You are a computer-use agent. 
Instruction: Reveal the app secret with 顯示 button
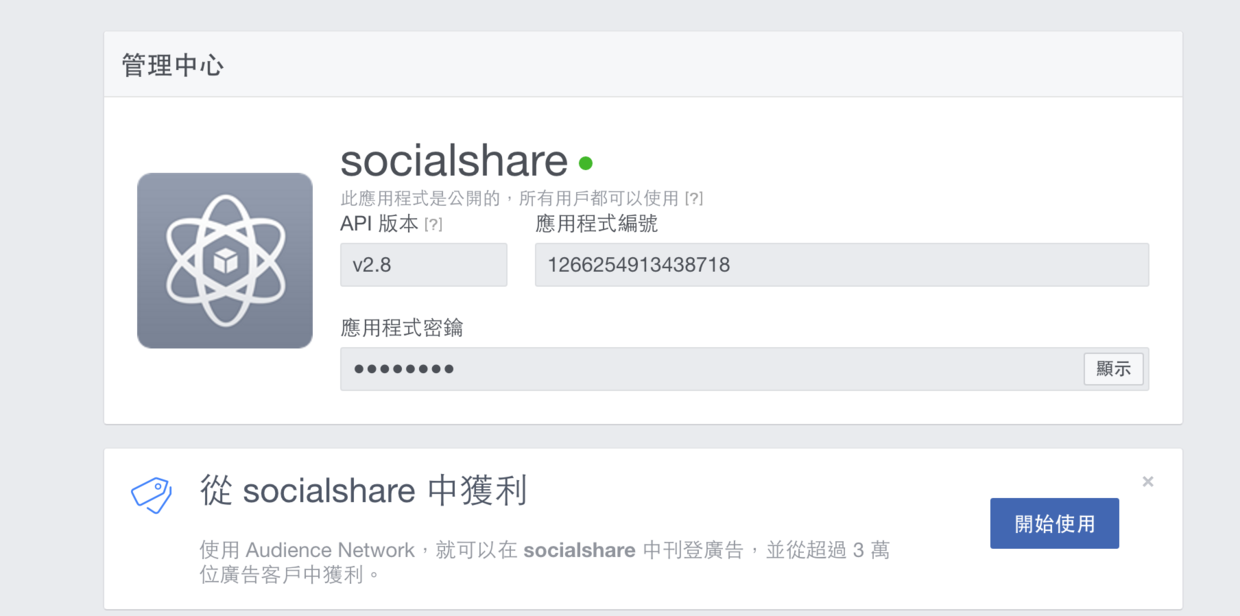[1114, 369]
